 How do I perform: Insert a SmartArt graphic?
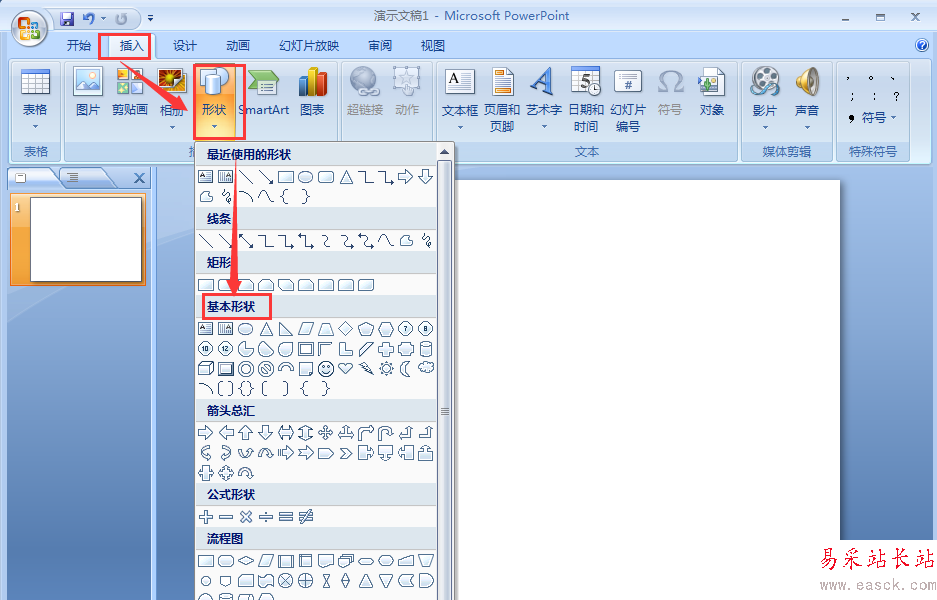pos(264,90)
